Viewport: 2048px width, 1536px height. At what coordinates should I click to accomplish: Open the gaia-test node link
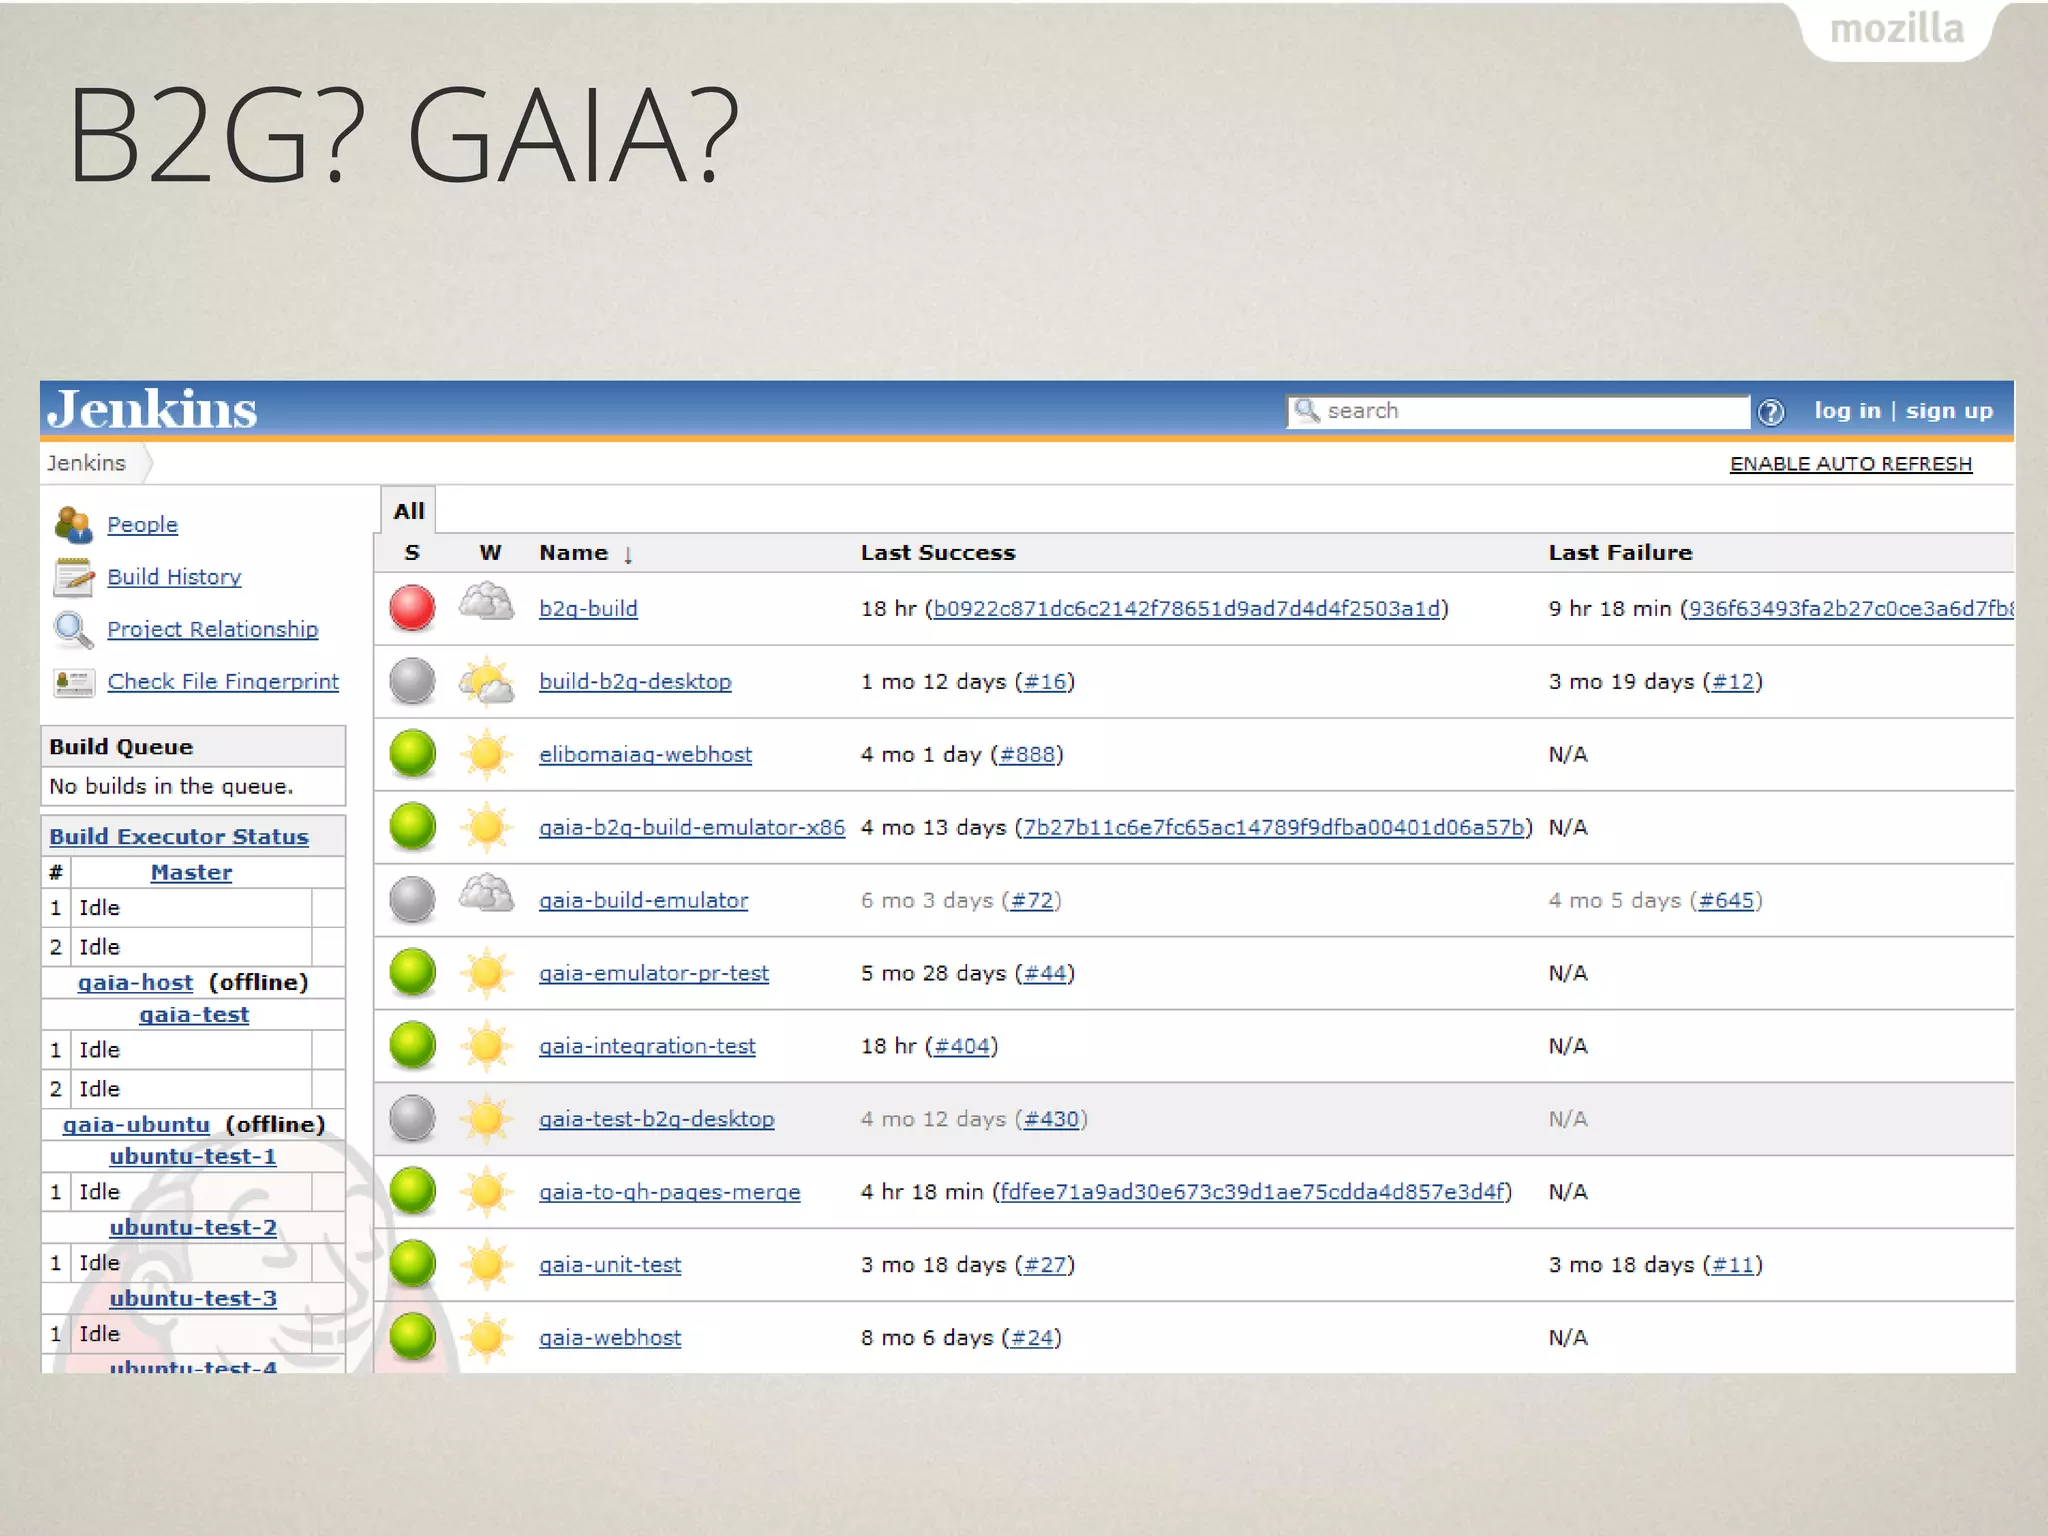coord(194,1015)
